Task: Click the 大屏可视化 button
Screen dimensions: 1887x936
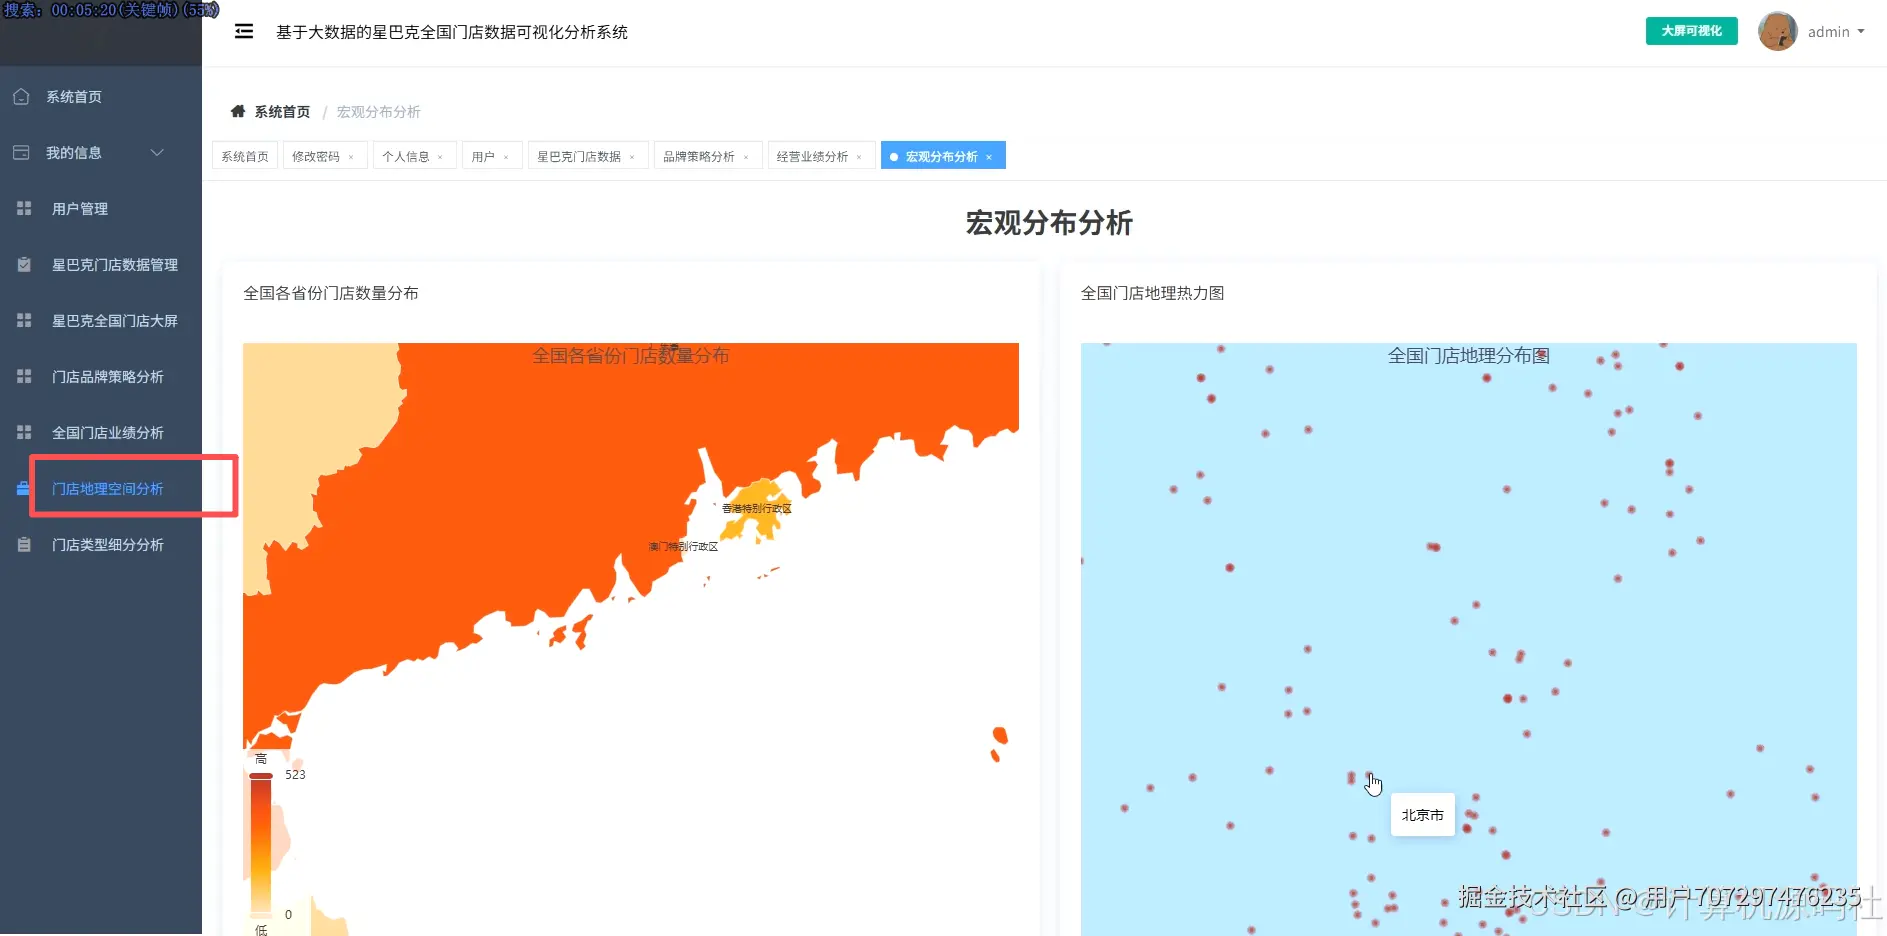Action: 1691,30
